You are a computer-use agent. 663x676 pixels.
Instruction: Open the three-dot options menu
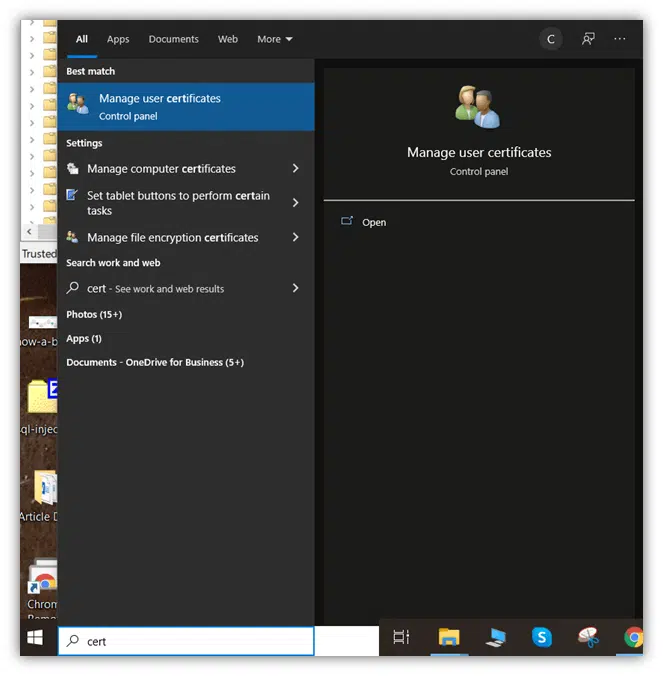pyautogui.click(x=619, y=39)
